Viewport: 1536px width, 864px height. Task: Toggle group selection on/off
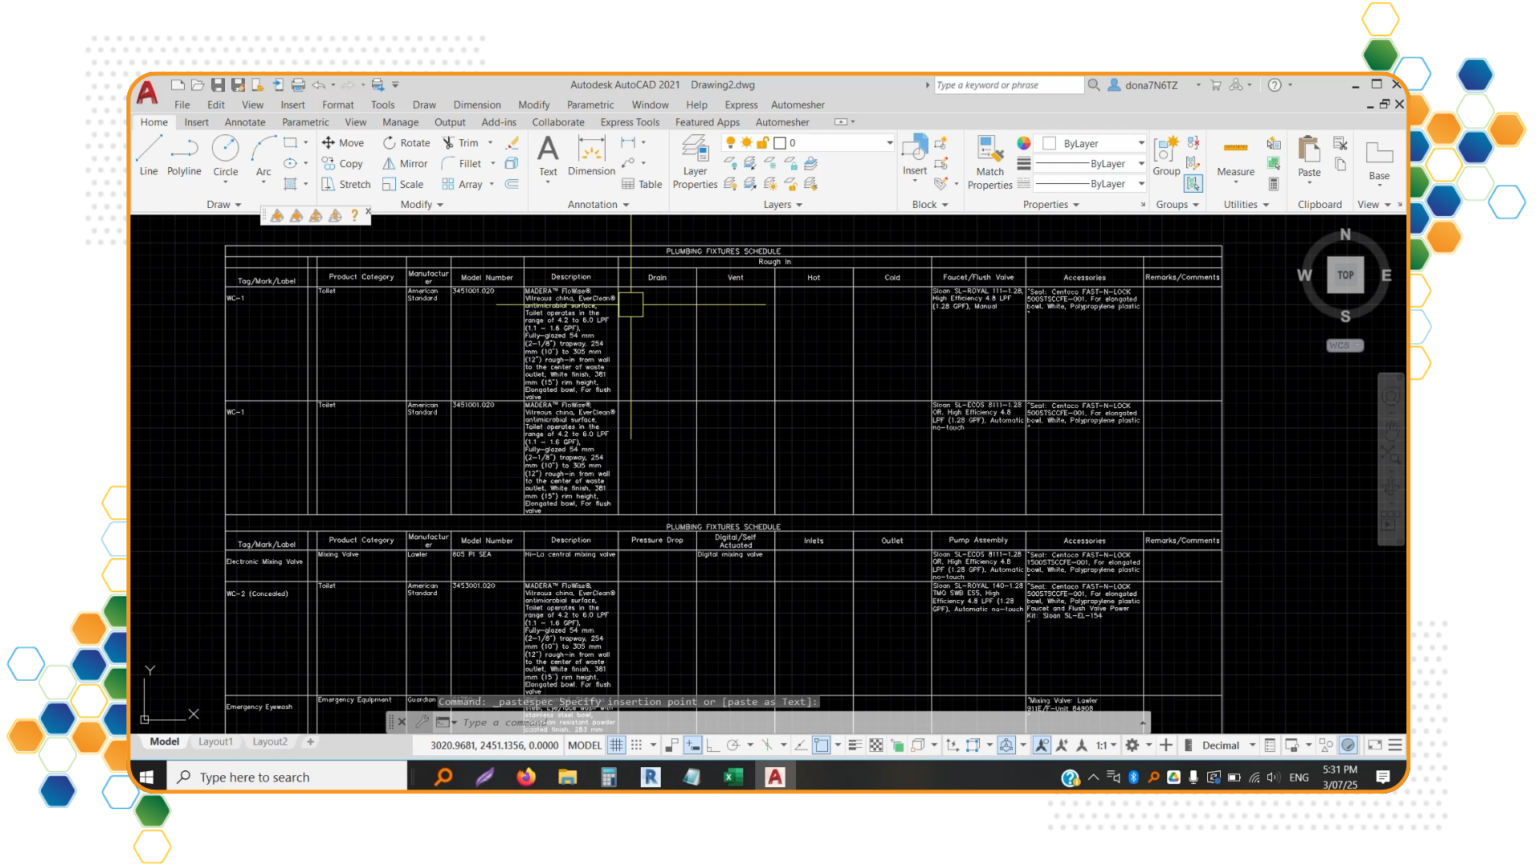click(x=1193, y=184)
